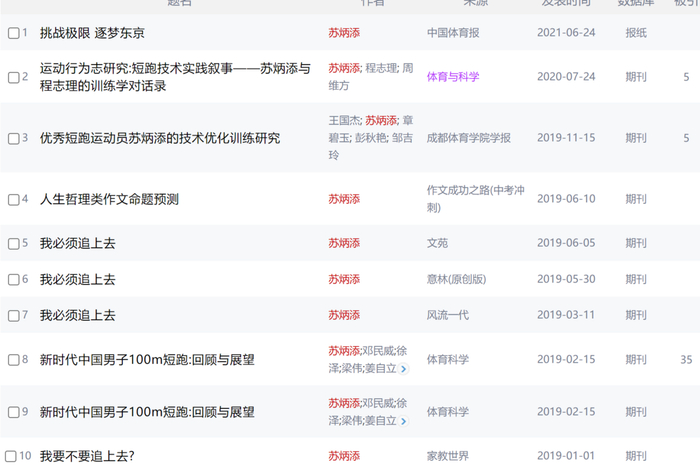
Task: Click citation count 35 in row 8
Action: [x=686, y=360]
